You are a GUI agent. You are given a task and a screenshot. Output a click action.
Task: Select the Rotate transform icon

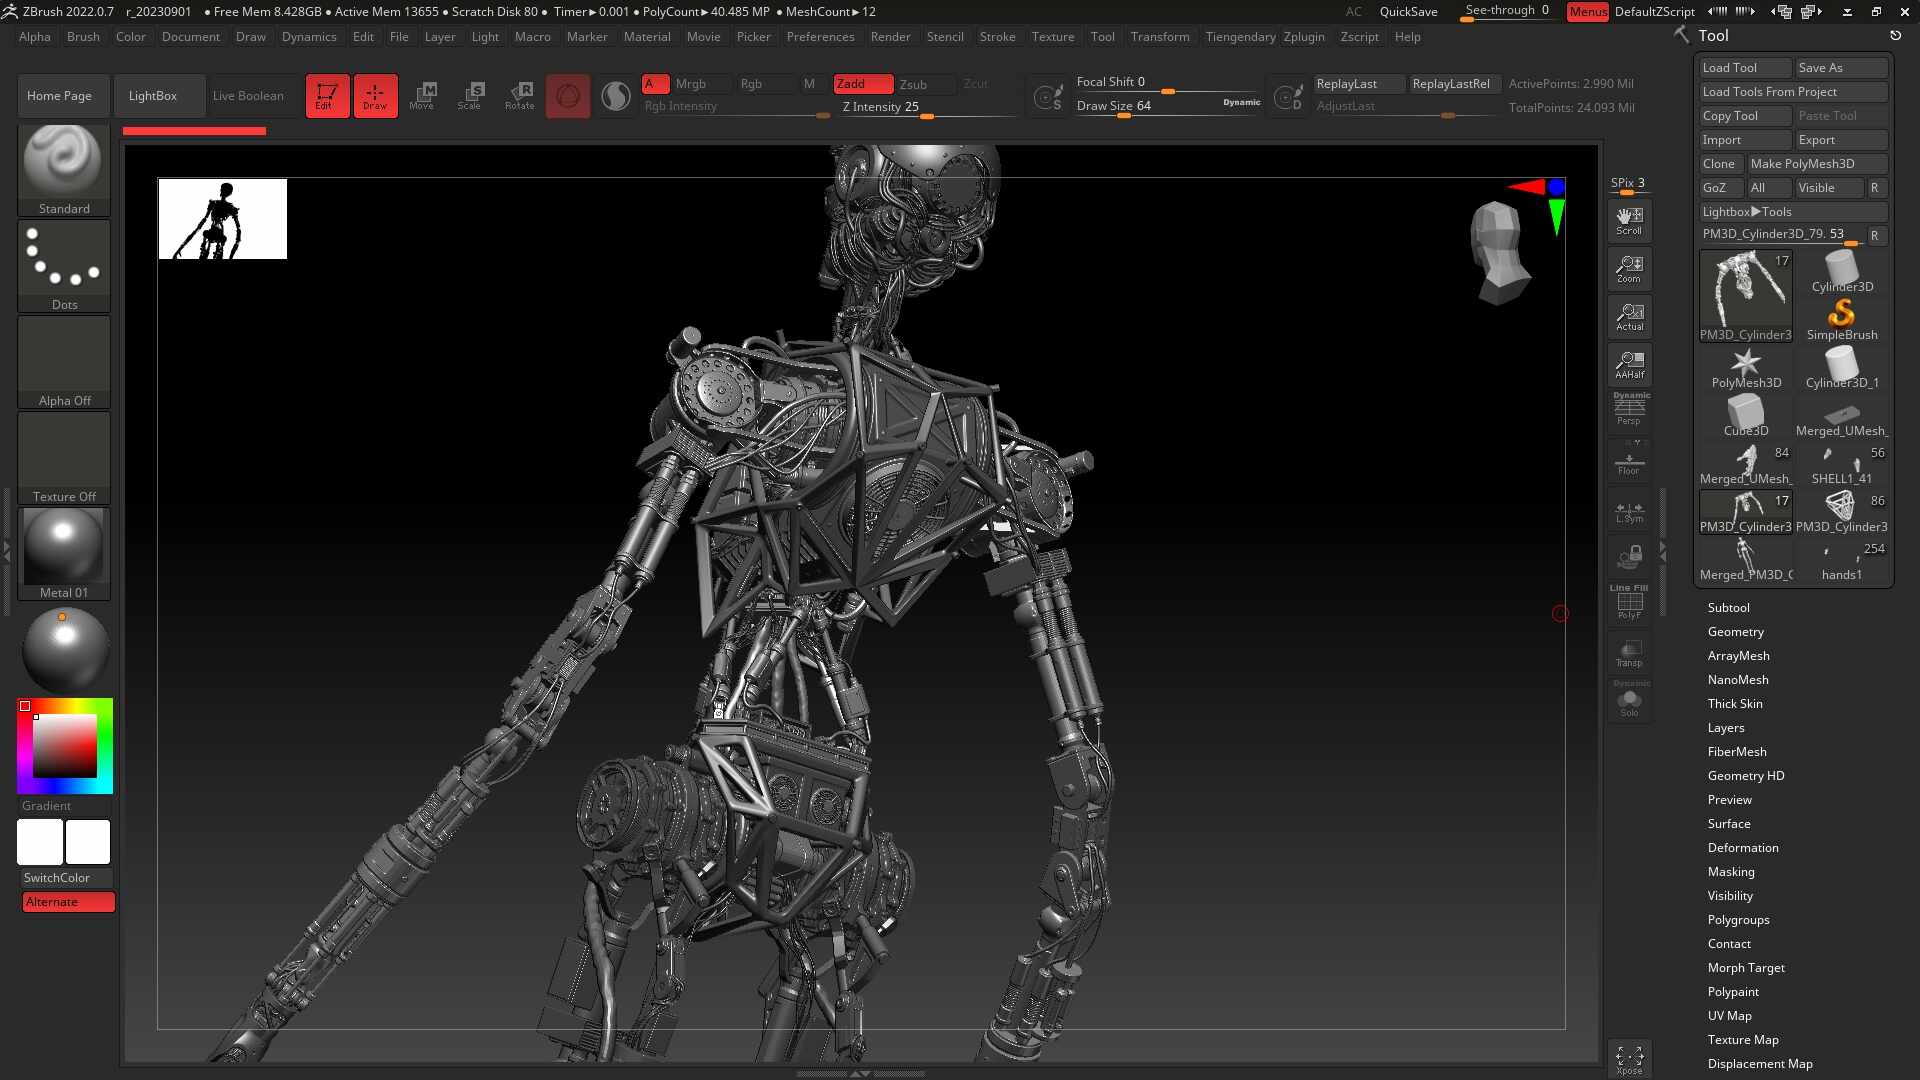(519, 96)
